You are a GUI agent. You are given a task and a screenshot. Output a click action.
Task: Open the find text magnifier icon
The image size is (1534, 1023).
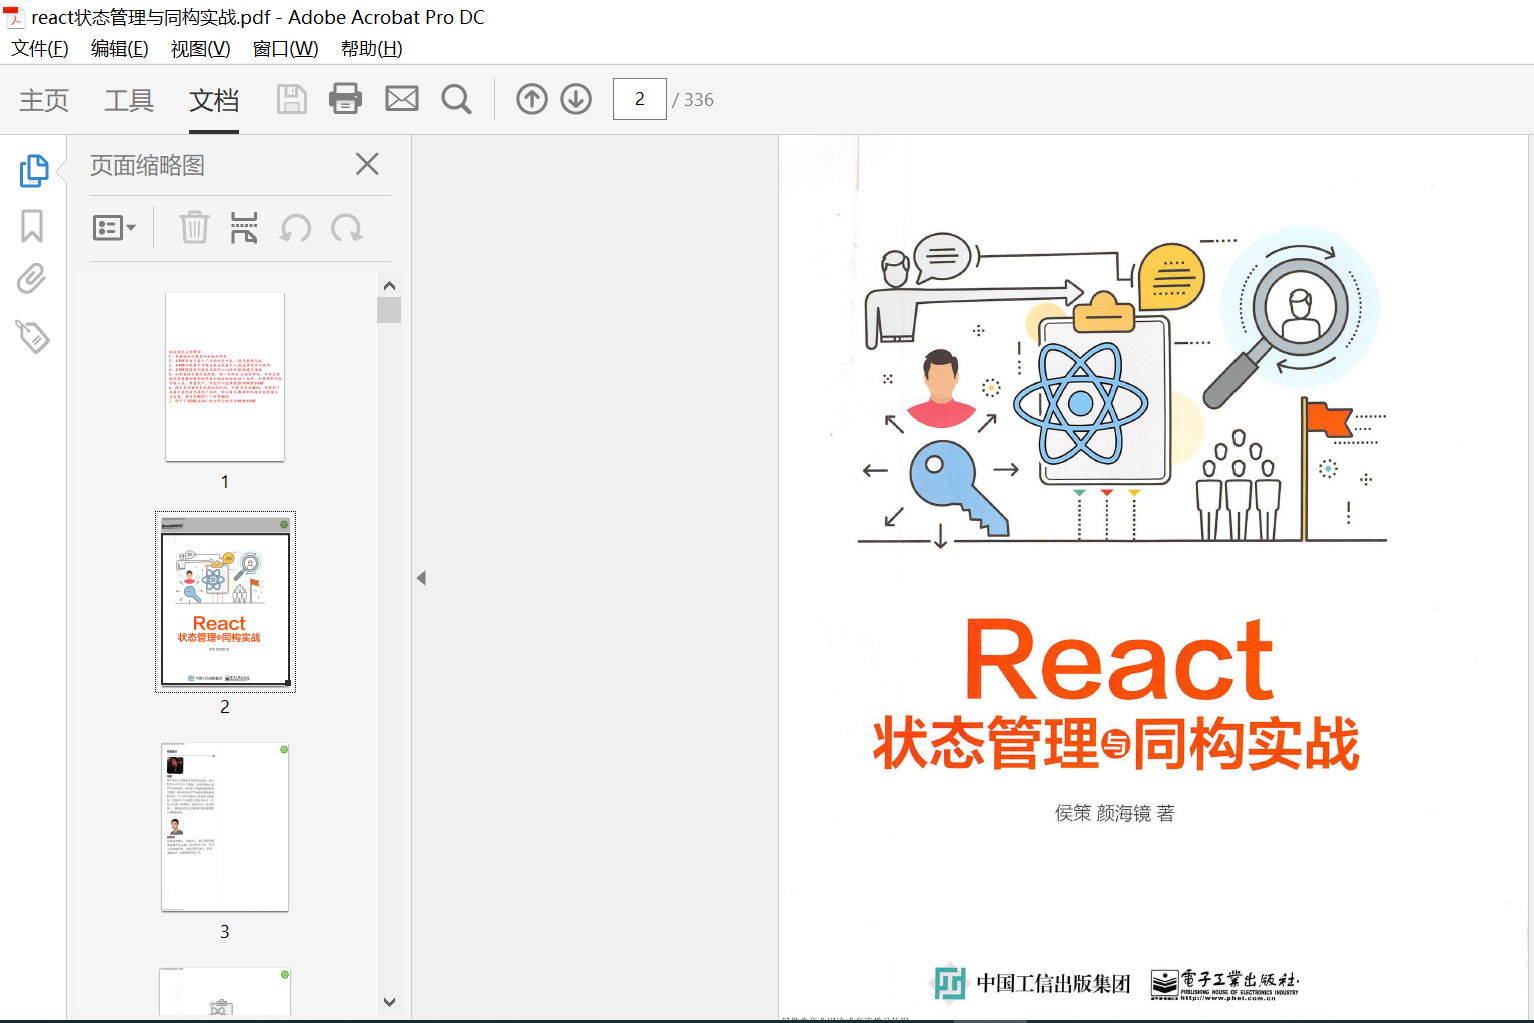[x=456, y=99]
